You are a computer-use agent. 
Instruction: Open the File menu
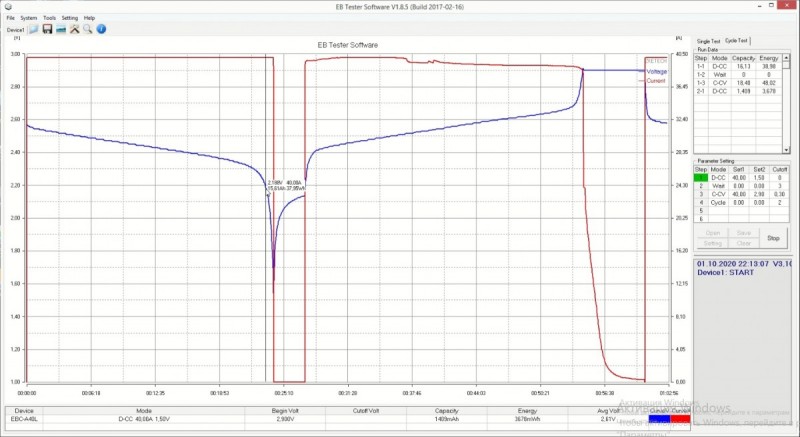(10, 18)
